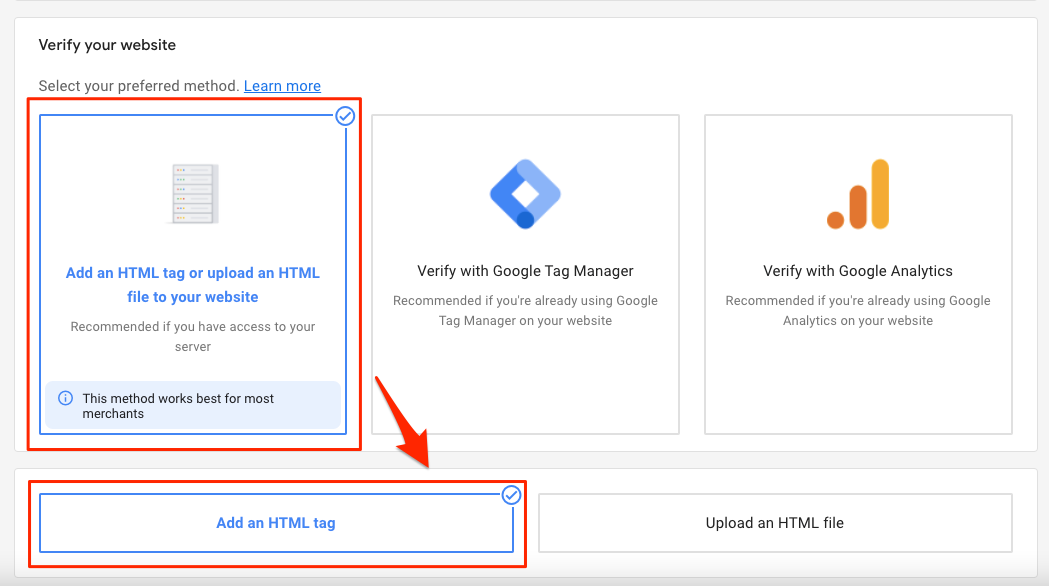This screenshot has width=1049, height=586.
Task: Open the Learn more help page
Action: pos(282,86)
